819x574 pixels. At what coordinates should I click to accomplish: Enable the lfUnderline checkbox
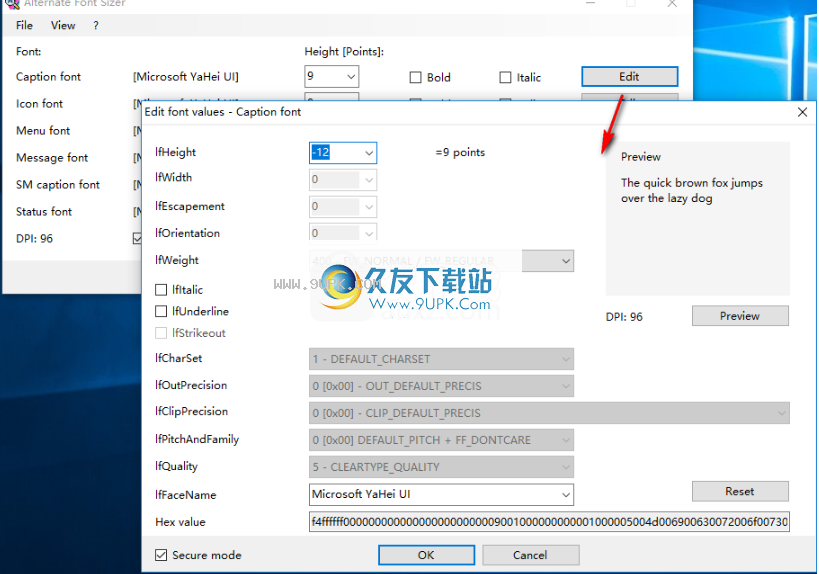(161, 311)
